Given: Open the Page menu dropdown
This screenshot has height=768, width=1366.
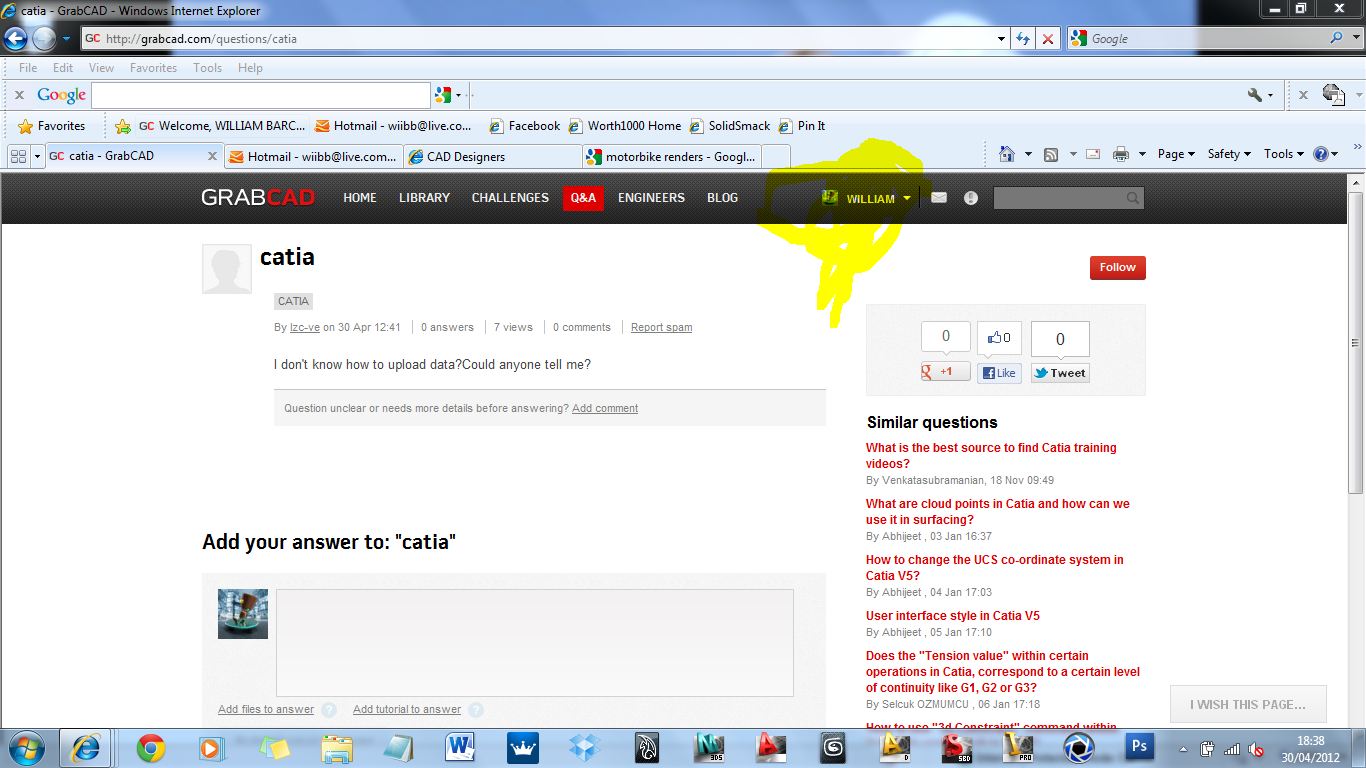Looking at the screenshot, I should click(x=1176, y=154).
